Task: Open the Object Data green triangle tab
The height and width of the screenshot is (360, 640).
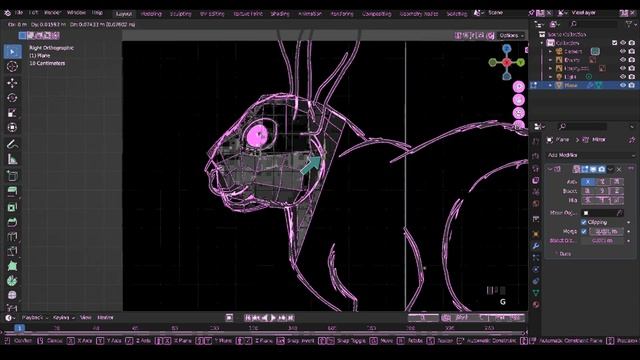Action: pyautogui.click(x=536, y=292)
